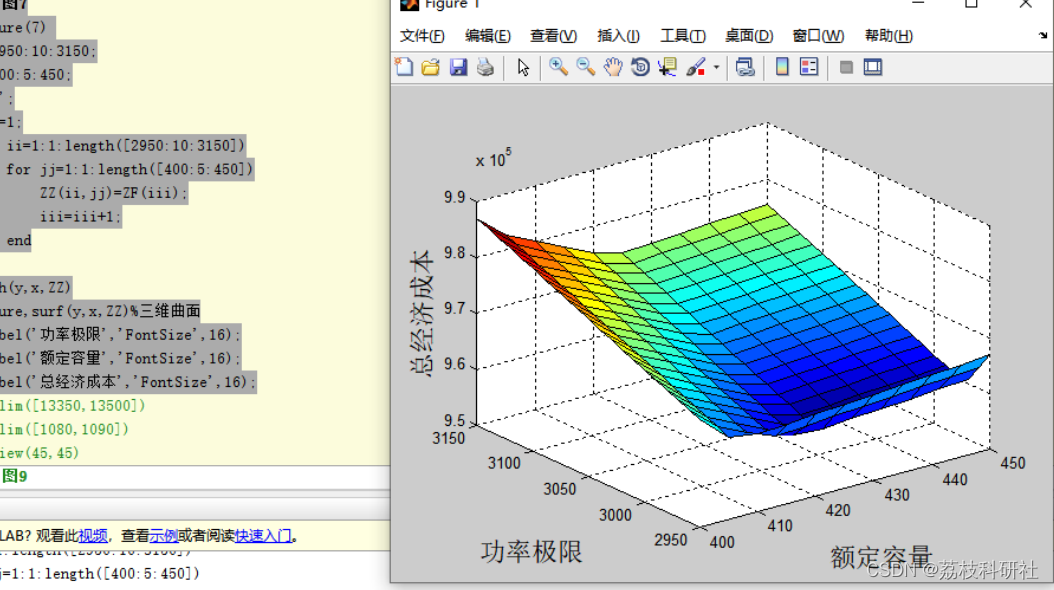Open the 快速入门 link

[263, 536]
